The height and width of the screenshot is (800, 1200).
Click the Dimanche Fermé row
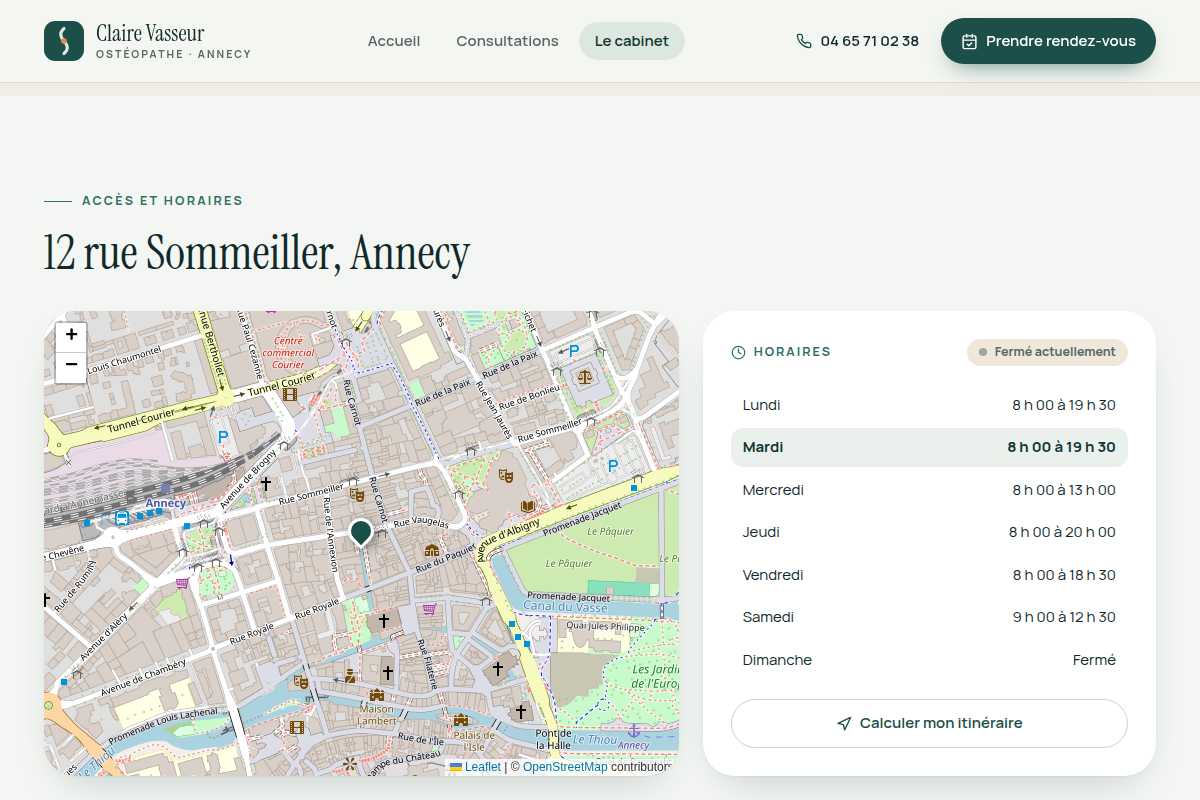(929, 660)
